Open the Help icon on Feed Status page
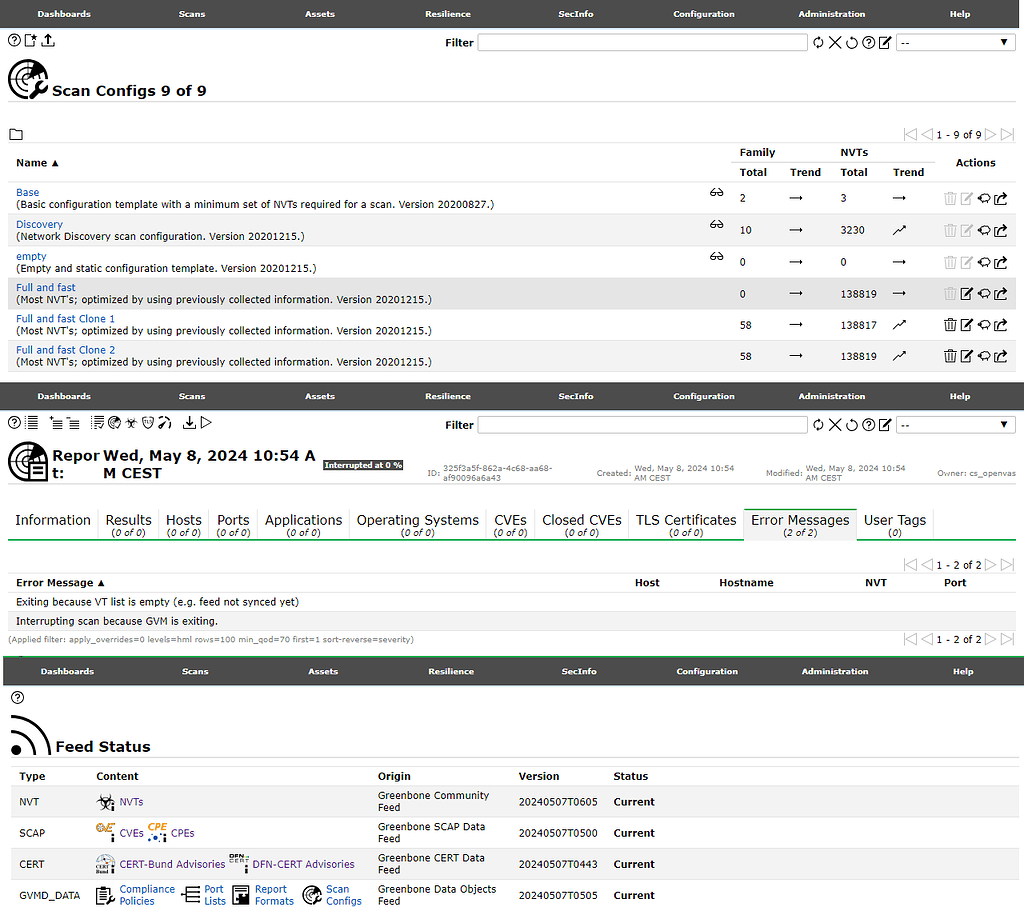The width and height of the screenshot is (1024, 907). coord(16,697)
